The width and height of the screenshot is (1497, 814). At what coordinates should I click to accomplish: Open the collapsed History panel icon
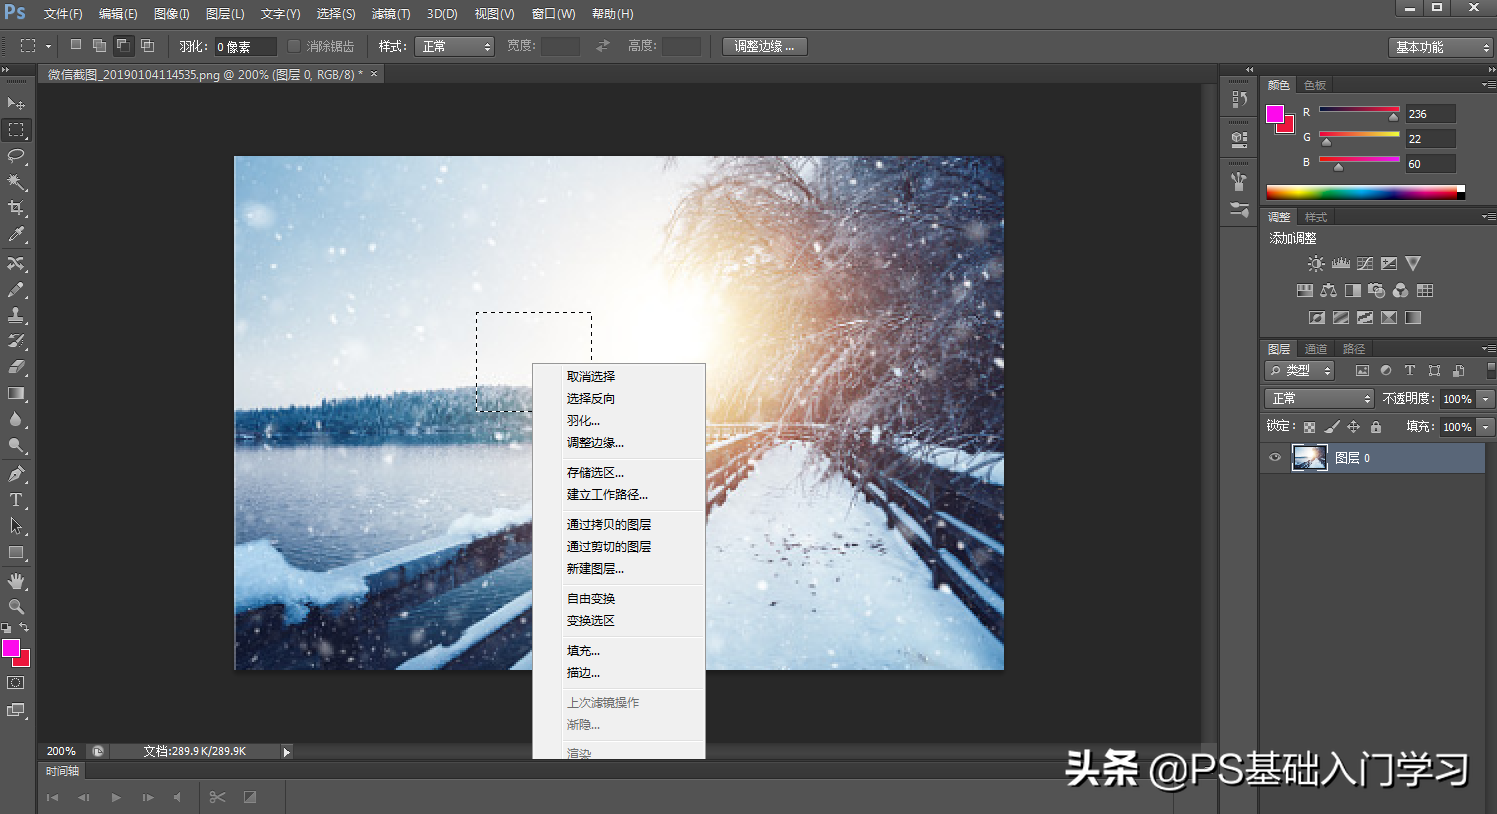point(1239,99)
